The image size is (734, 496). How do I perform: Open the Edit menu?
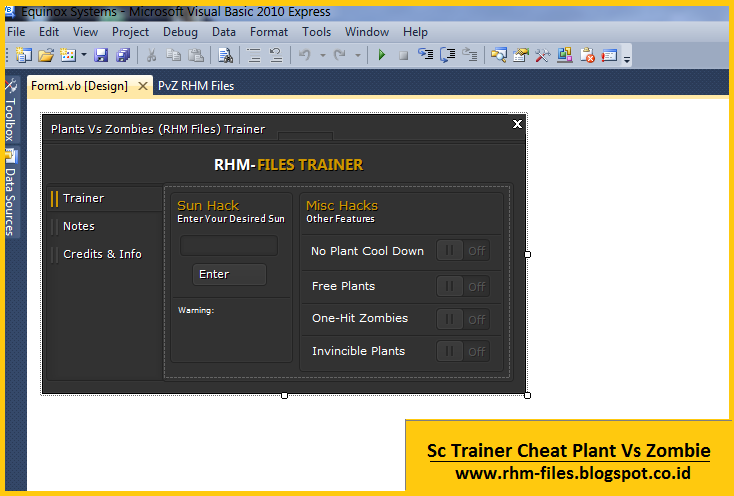point(49,32)
